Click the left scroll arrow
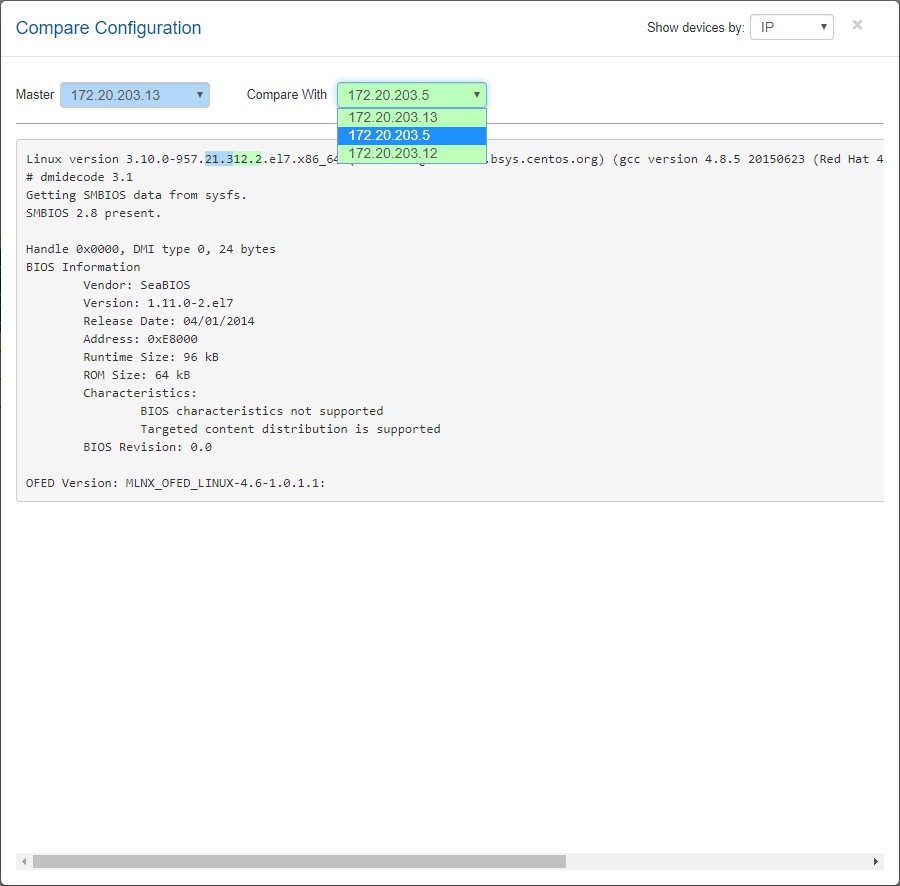 click(23, 861)
